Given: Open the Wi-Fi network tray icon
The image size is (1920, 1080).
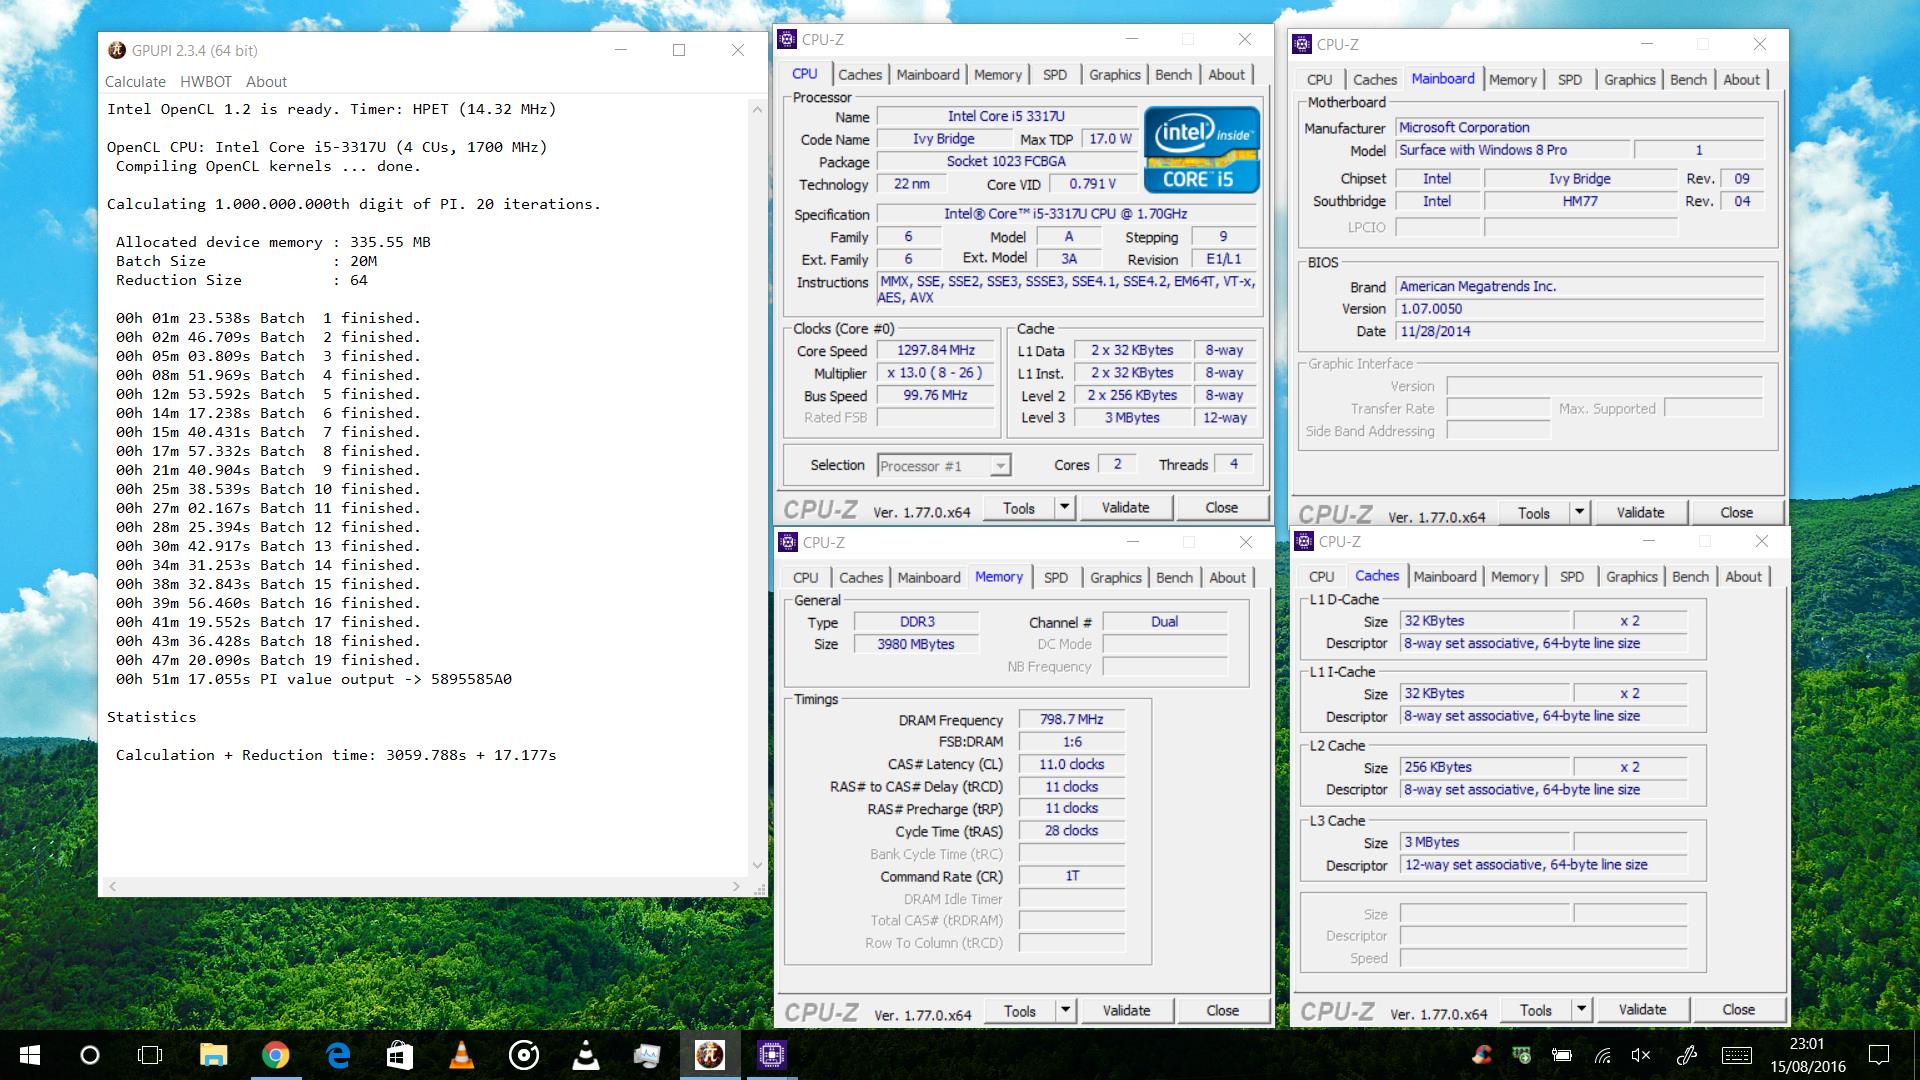Looking at the screenshot, I should pos(1603,1055).
